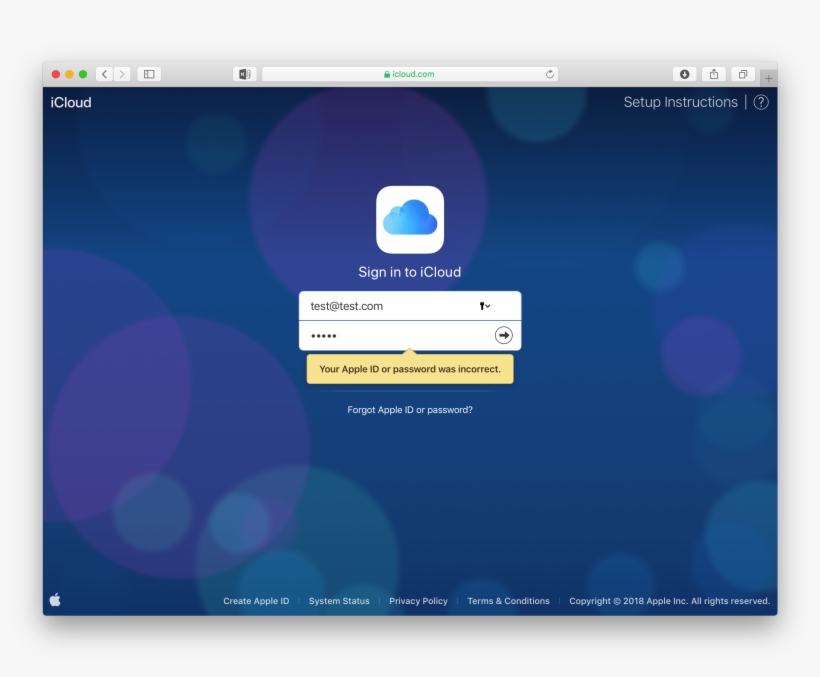Image resolution: width=820 pixels, height=677 pixels.
Task: Toggle the Safari sidebar button
Action: 149,74
